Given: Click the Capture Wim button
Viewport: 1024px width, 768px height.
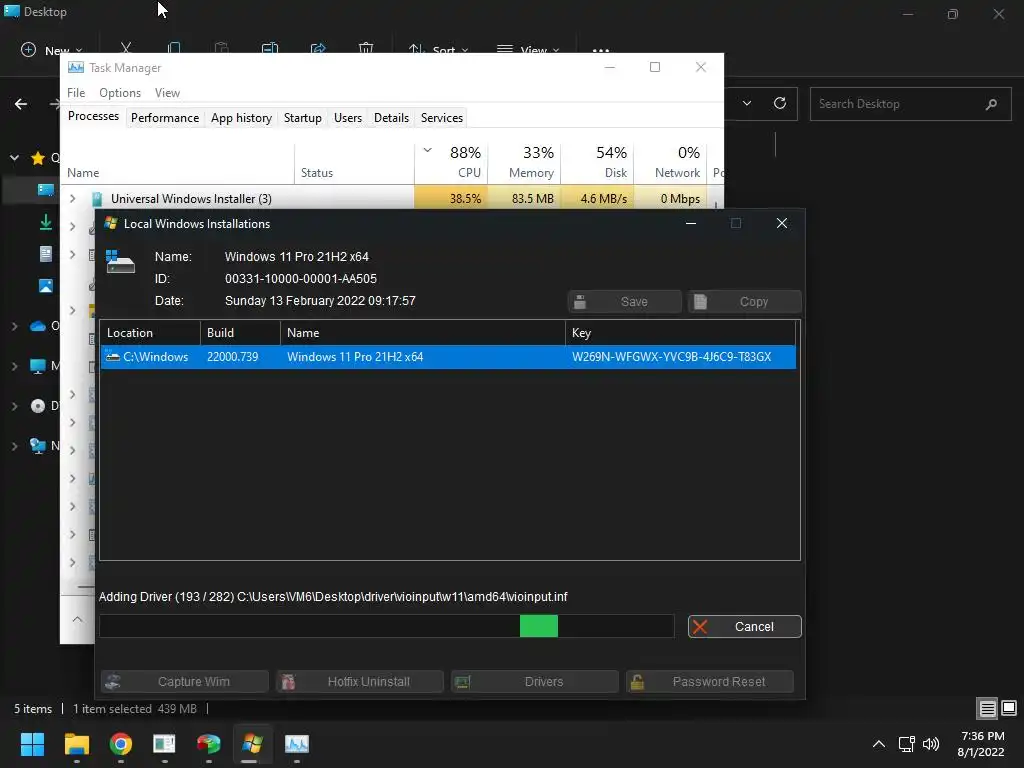Looking at the screenshot, I should click(185, 681).
